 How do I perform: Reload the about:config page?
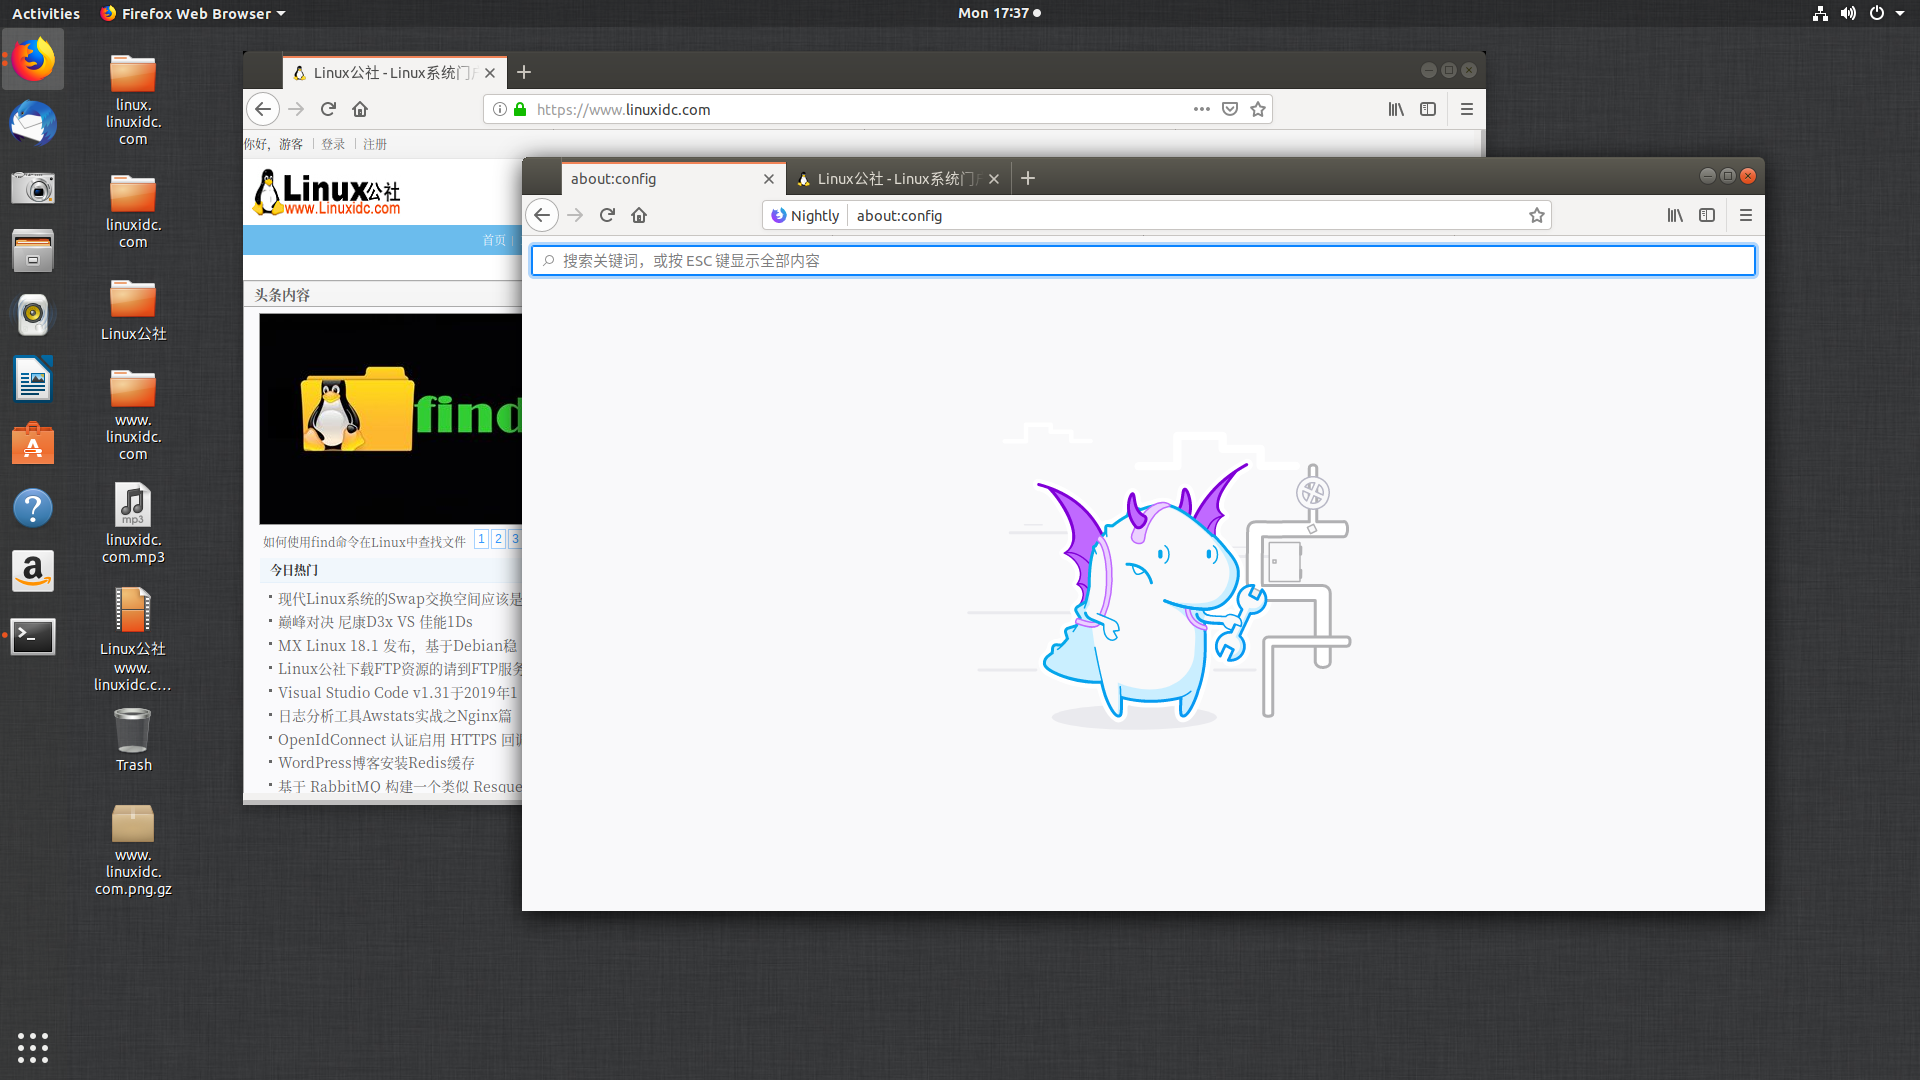click(607, 215)
